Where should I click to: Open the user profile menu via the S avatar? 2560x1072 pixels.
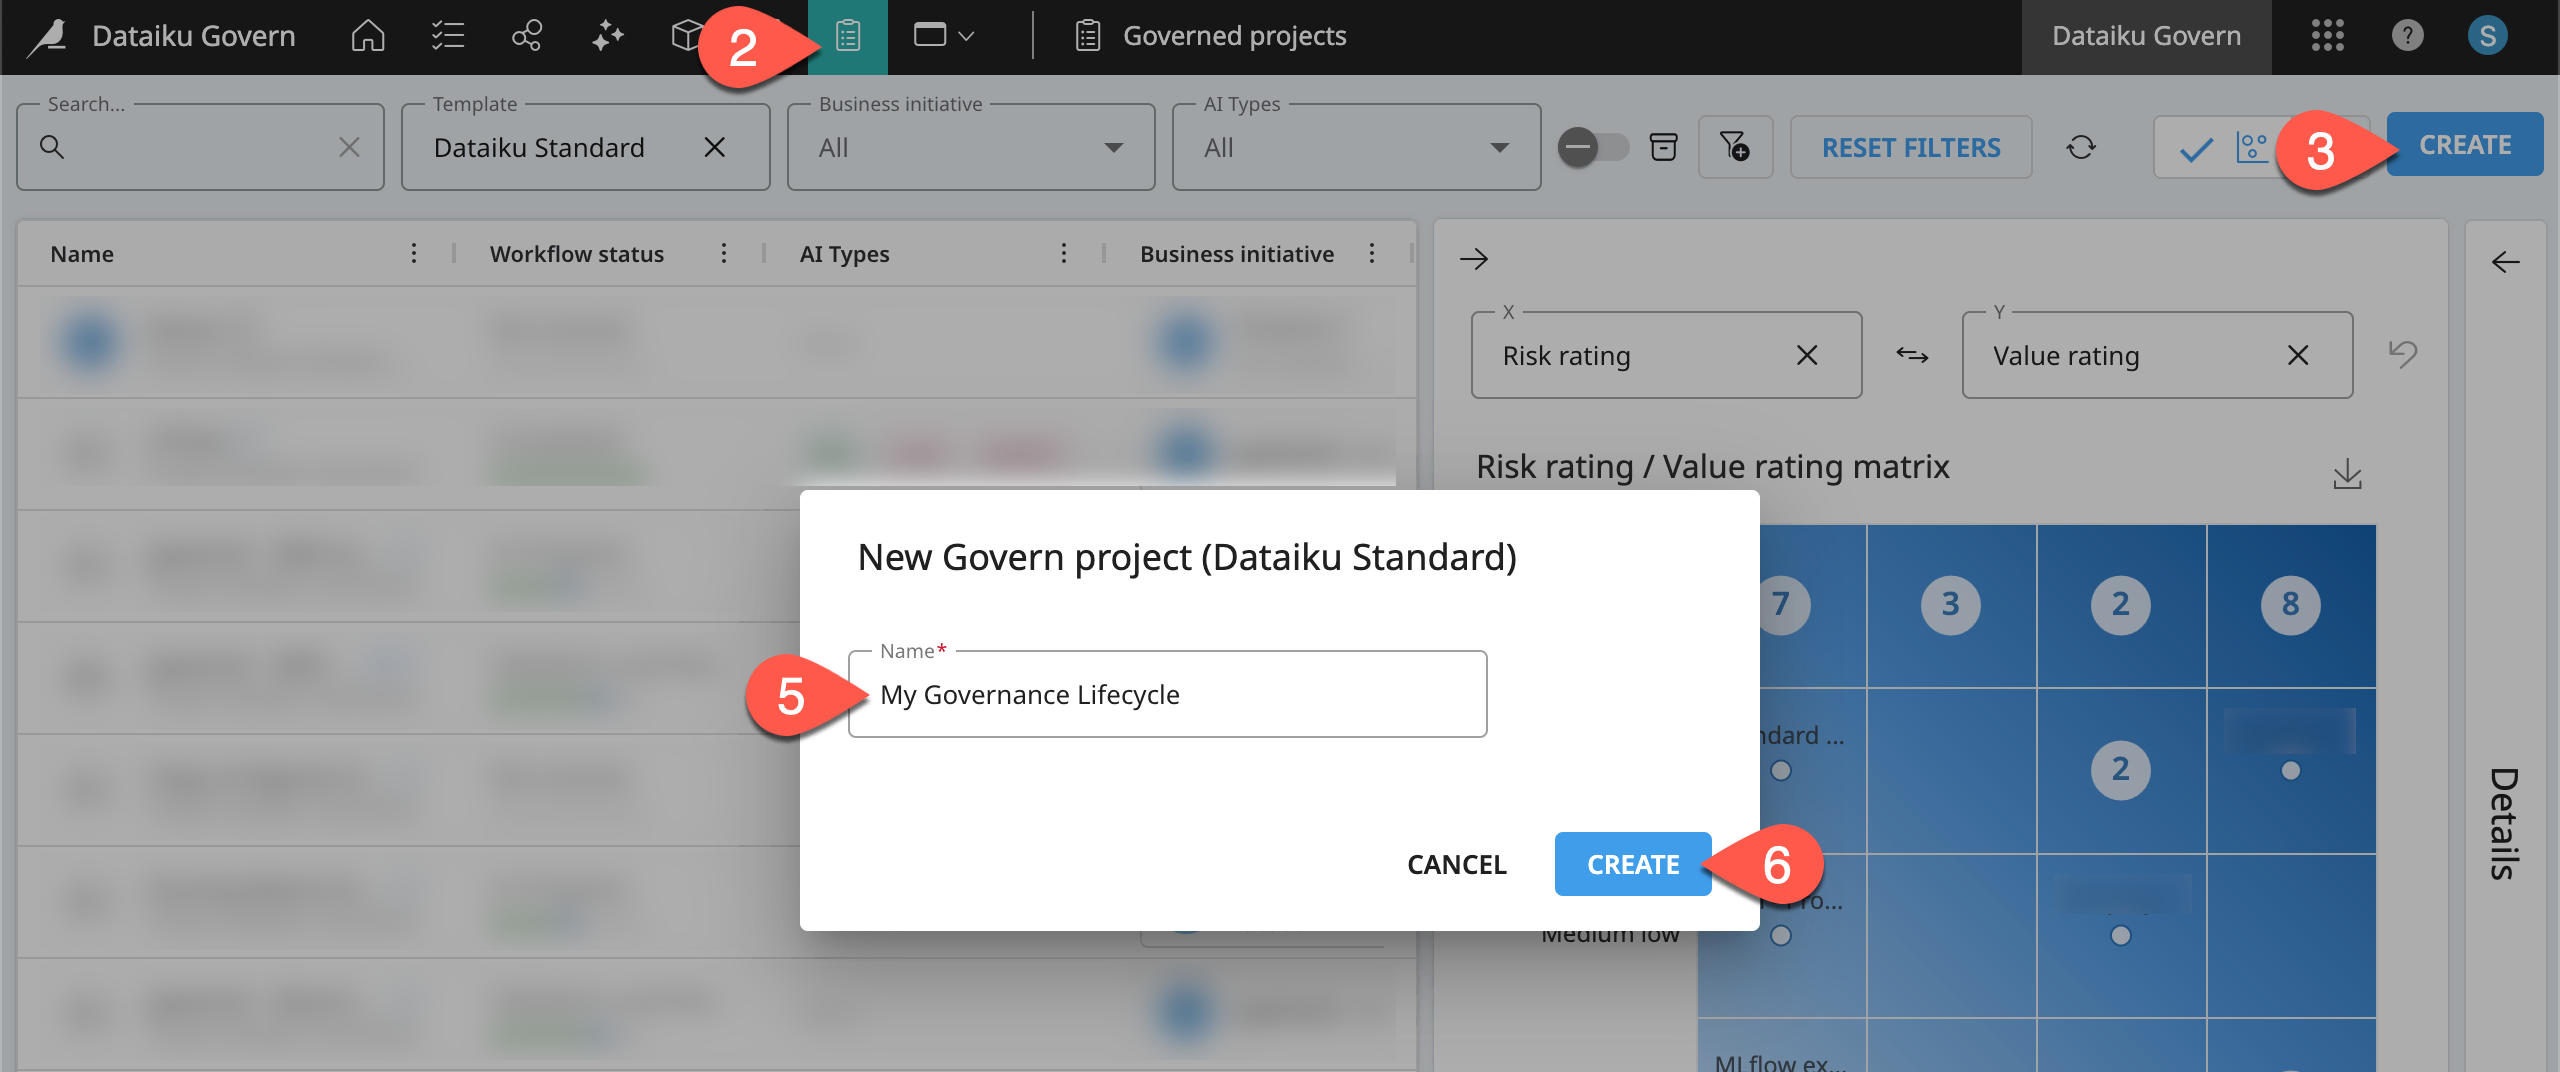click(2488, 36)
